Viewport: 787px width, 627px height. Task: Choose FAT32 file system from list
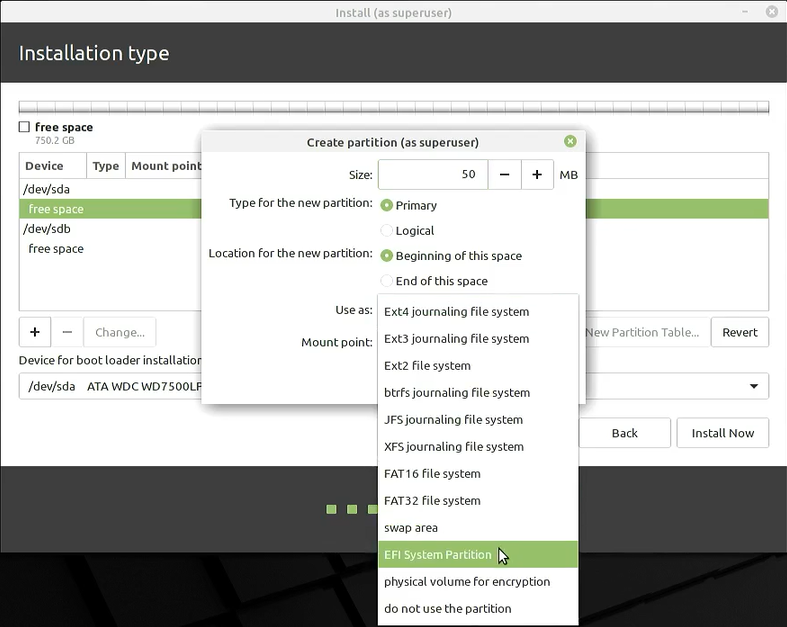(x=432, y=500)
